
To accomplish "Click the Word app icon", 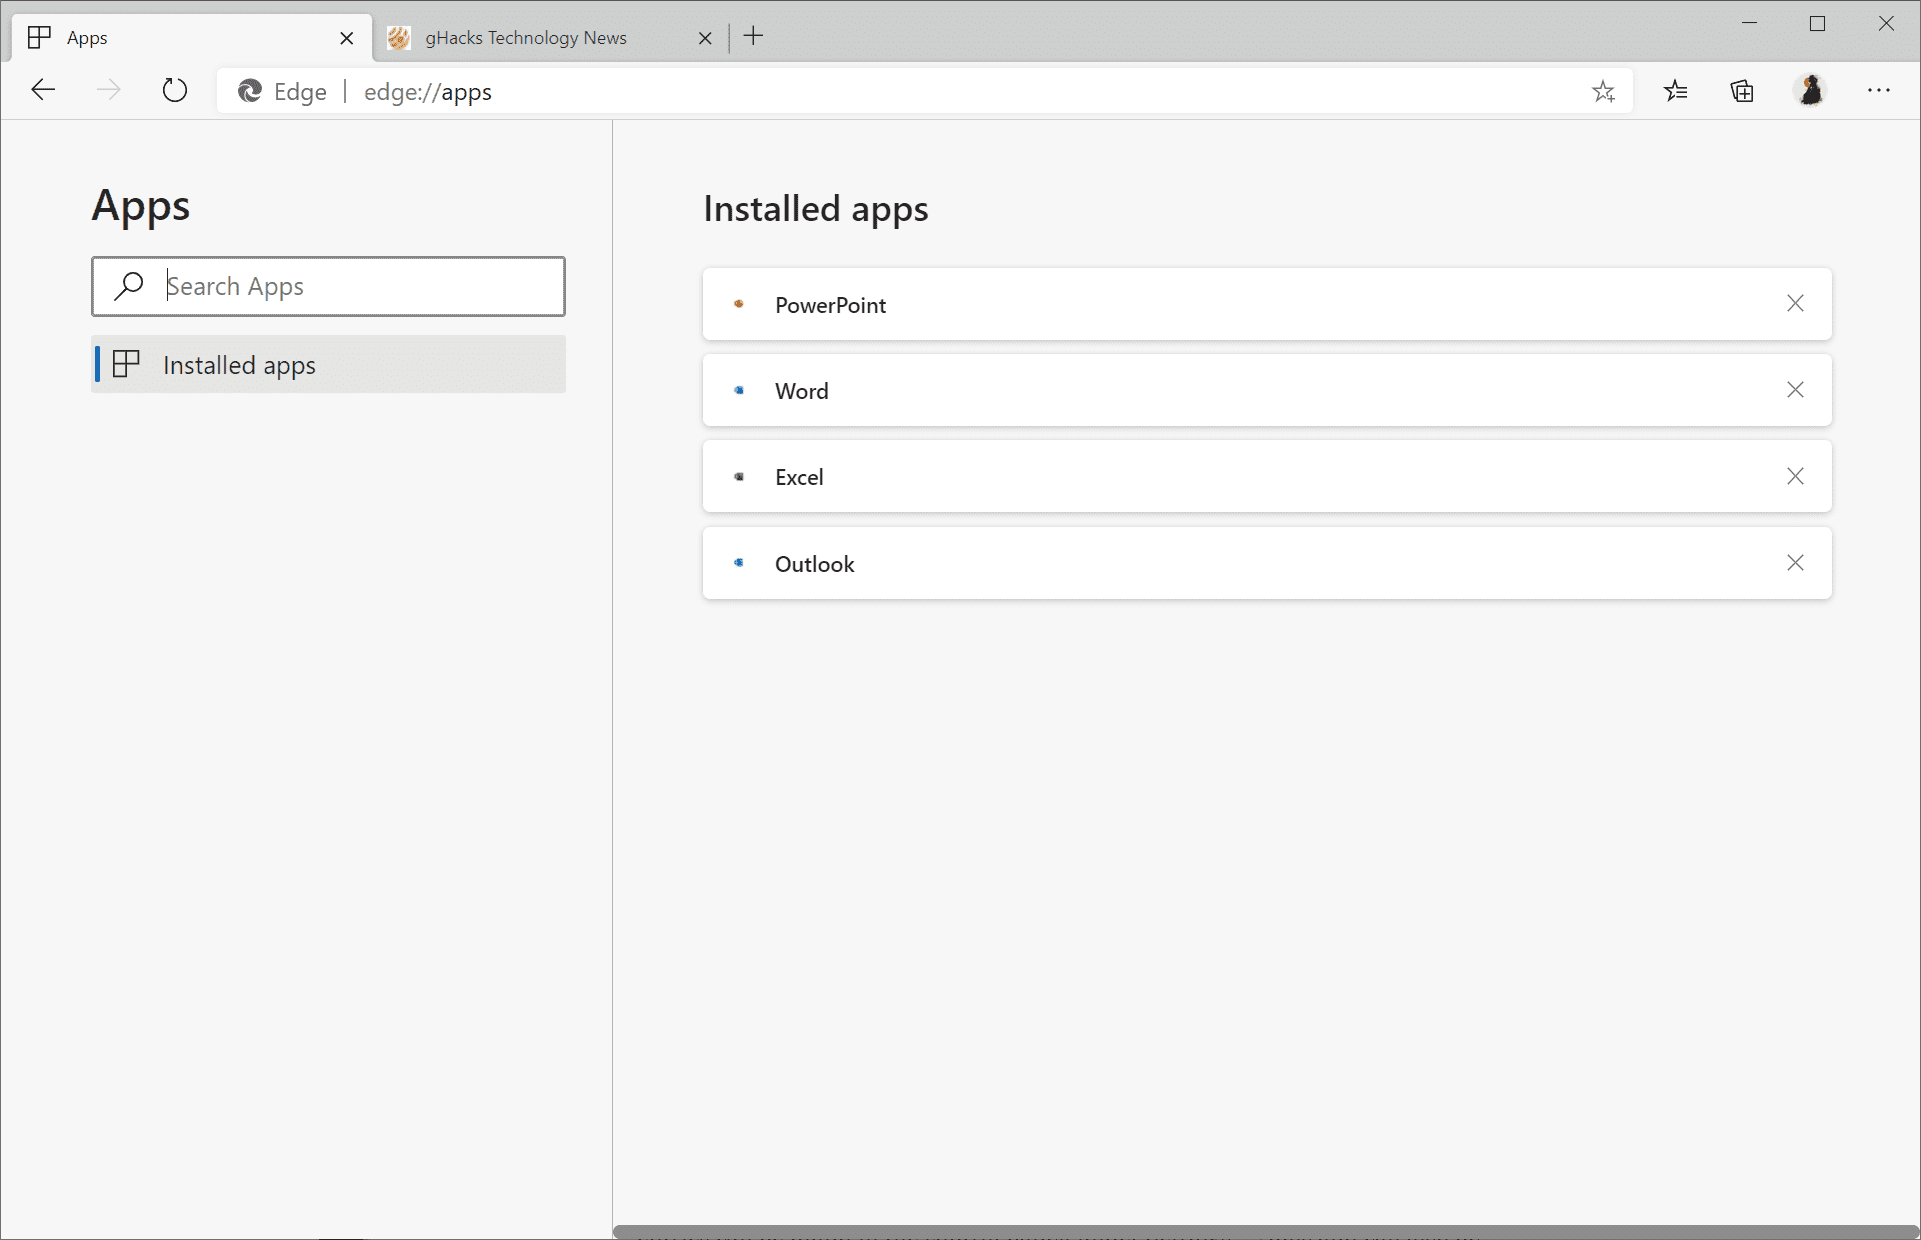I will 739,390.
